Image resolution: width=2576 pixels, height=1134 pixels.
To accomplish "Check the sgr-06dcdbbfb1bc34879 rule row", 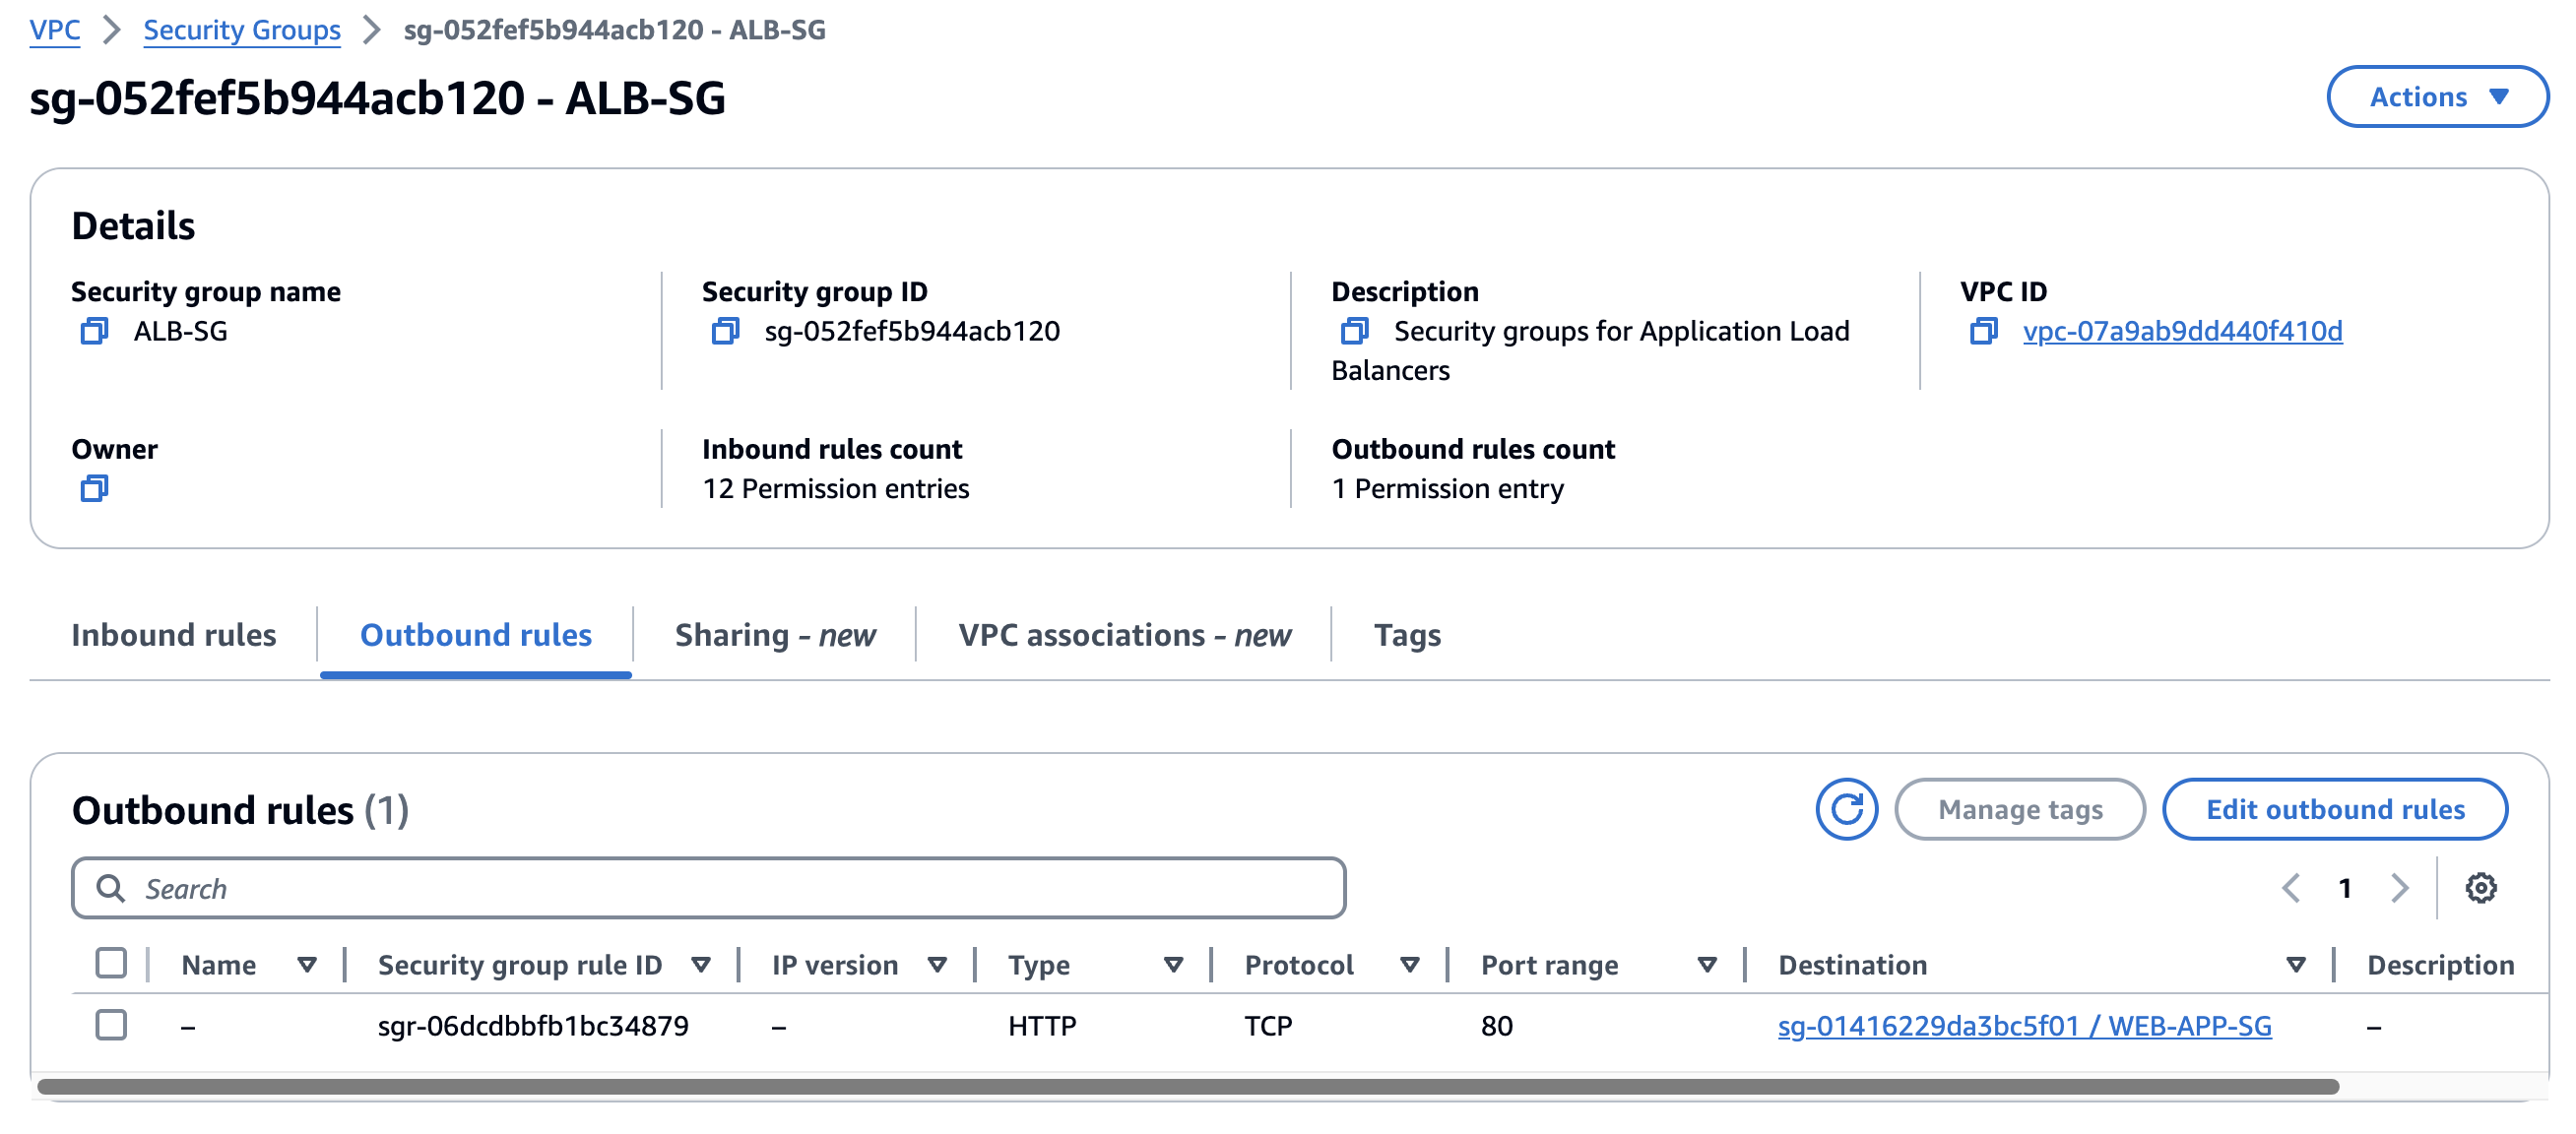I will (x=111, y=1025).
